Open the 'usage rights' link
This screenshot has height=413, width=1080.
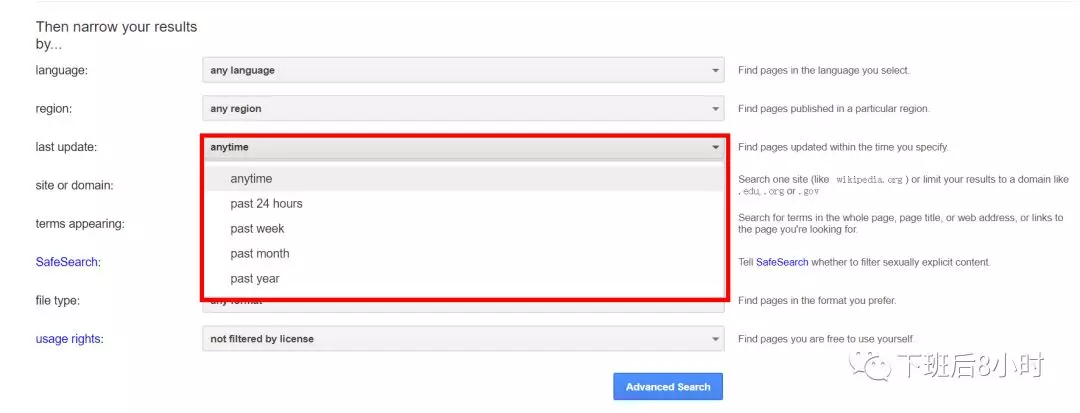[68, 339]
